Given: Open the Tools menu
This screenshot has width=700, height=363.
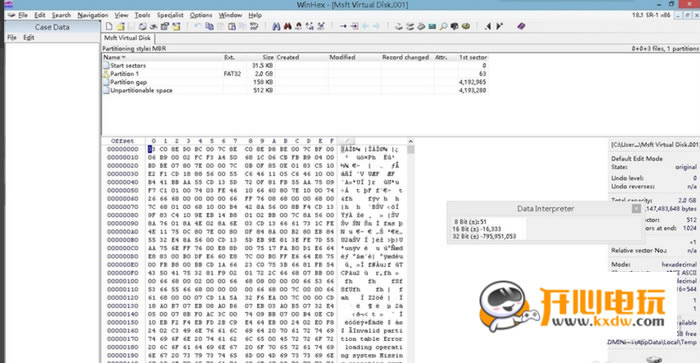Looking at the screenshot, I should (142, 15).
